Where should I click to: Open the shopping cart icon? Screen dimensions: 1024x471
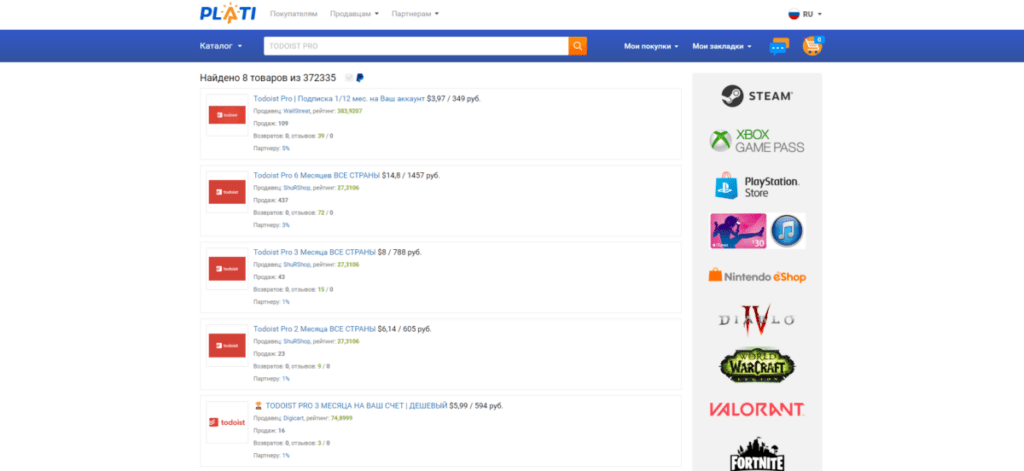tap(813, 46)
